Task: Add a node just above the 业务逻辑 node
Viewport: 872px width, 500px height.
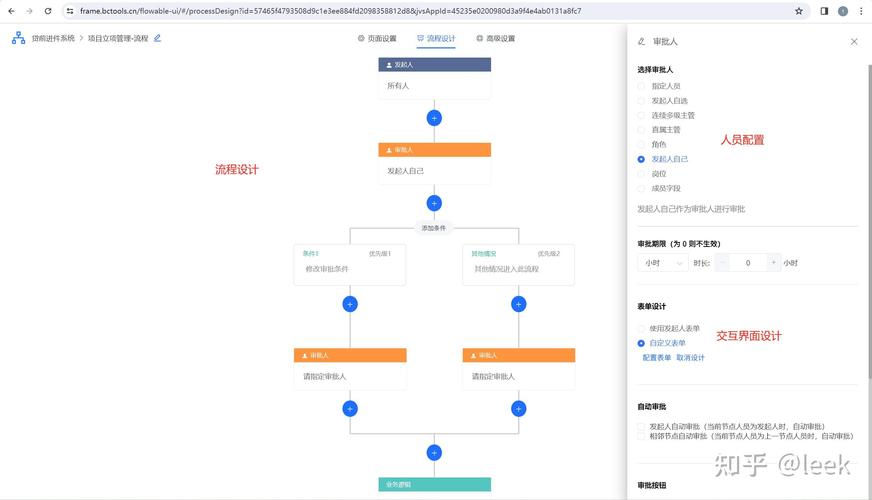Action: click(x=434, y=453)
